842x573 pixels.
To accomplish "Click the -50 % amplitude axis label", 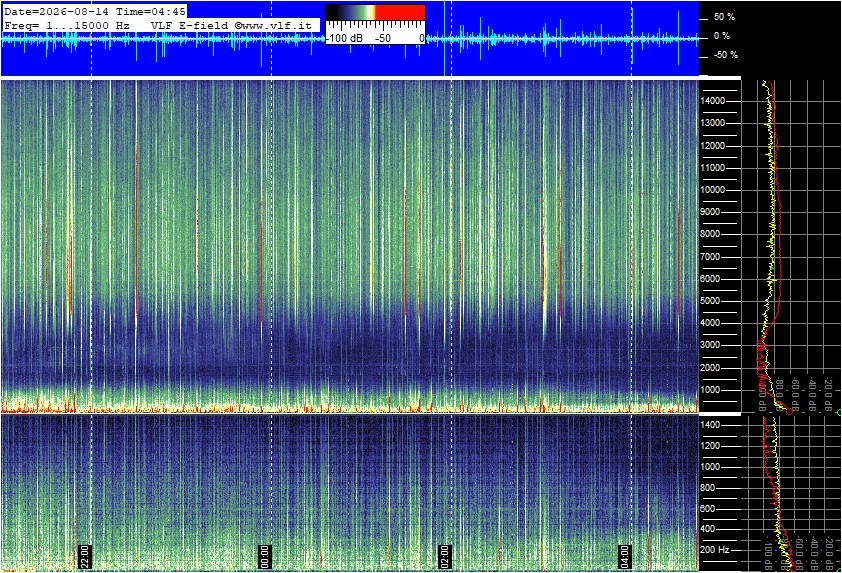I will 725,55.
